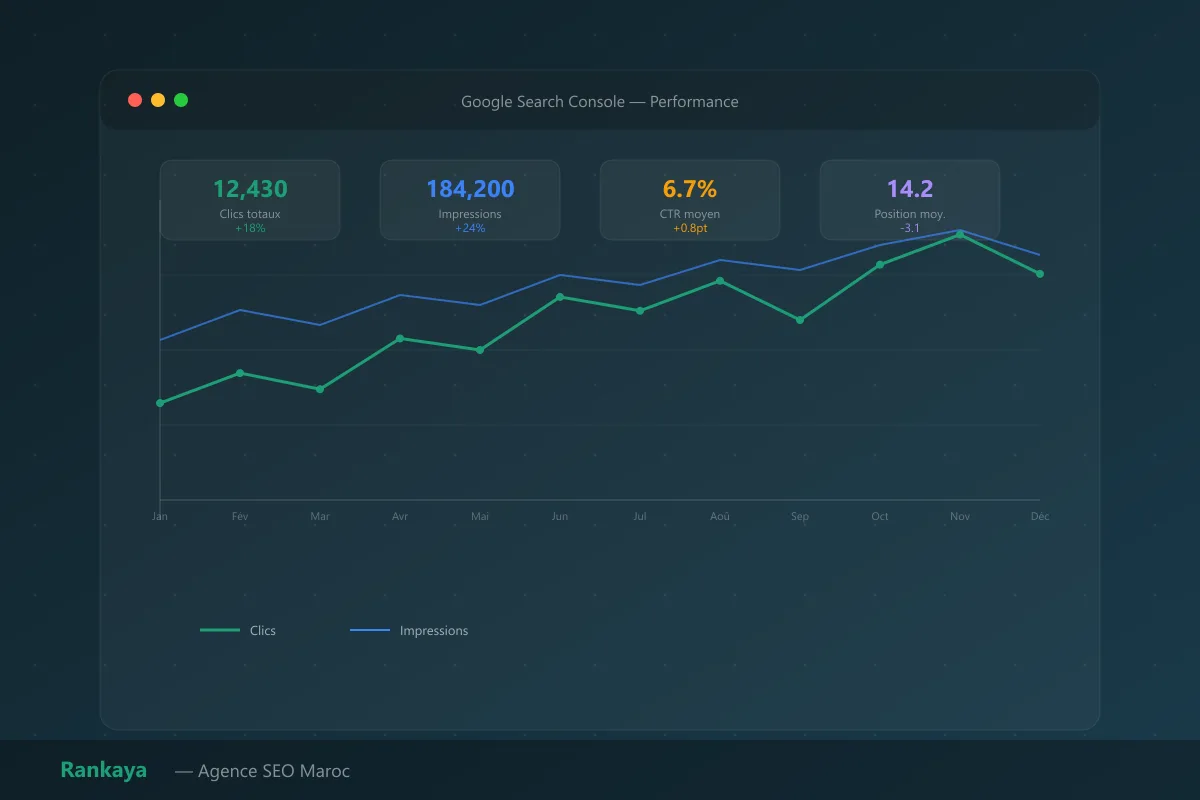The height and width of the screenshot is (800, 1200).
Task: Select the Clics totaux 12,430 card
Action: (x=250, y=200)
